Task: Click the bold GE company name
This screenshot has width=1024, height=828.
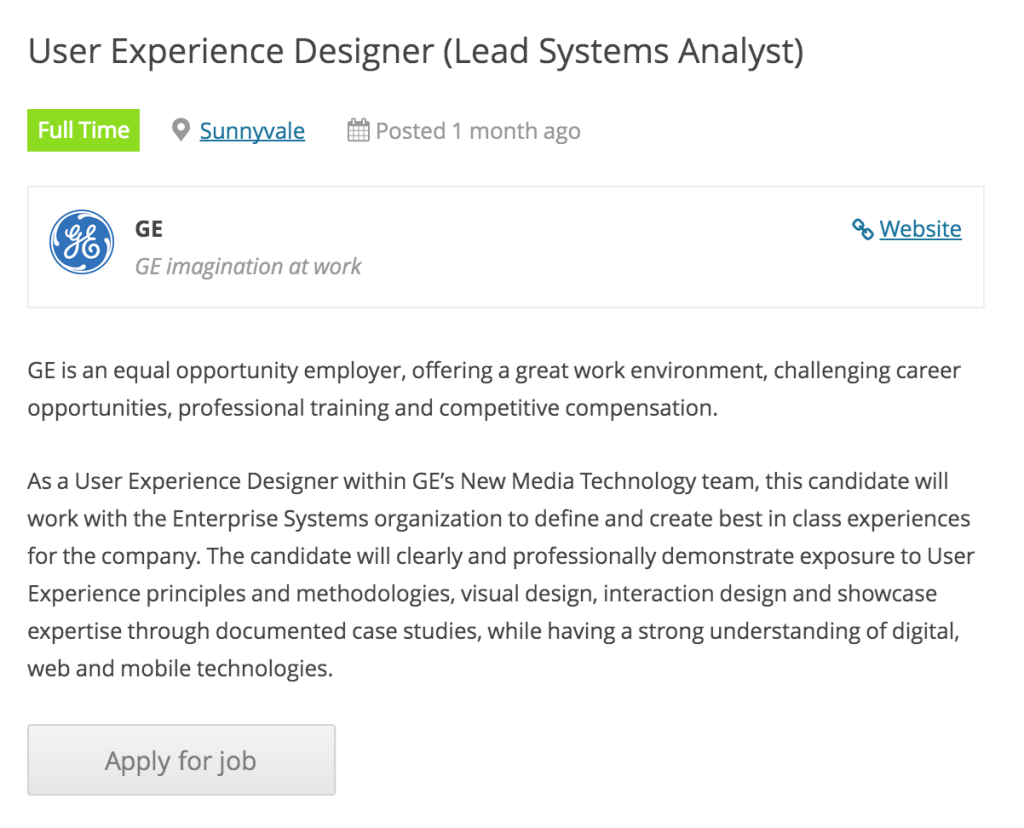Action: (149, 229)
